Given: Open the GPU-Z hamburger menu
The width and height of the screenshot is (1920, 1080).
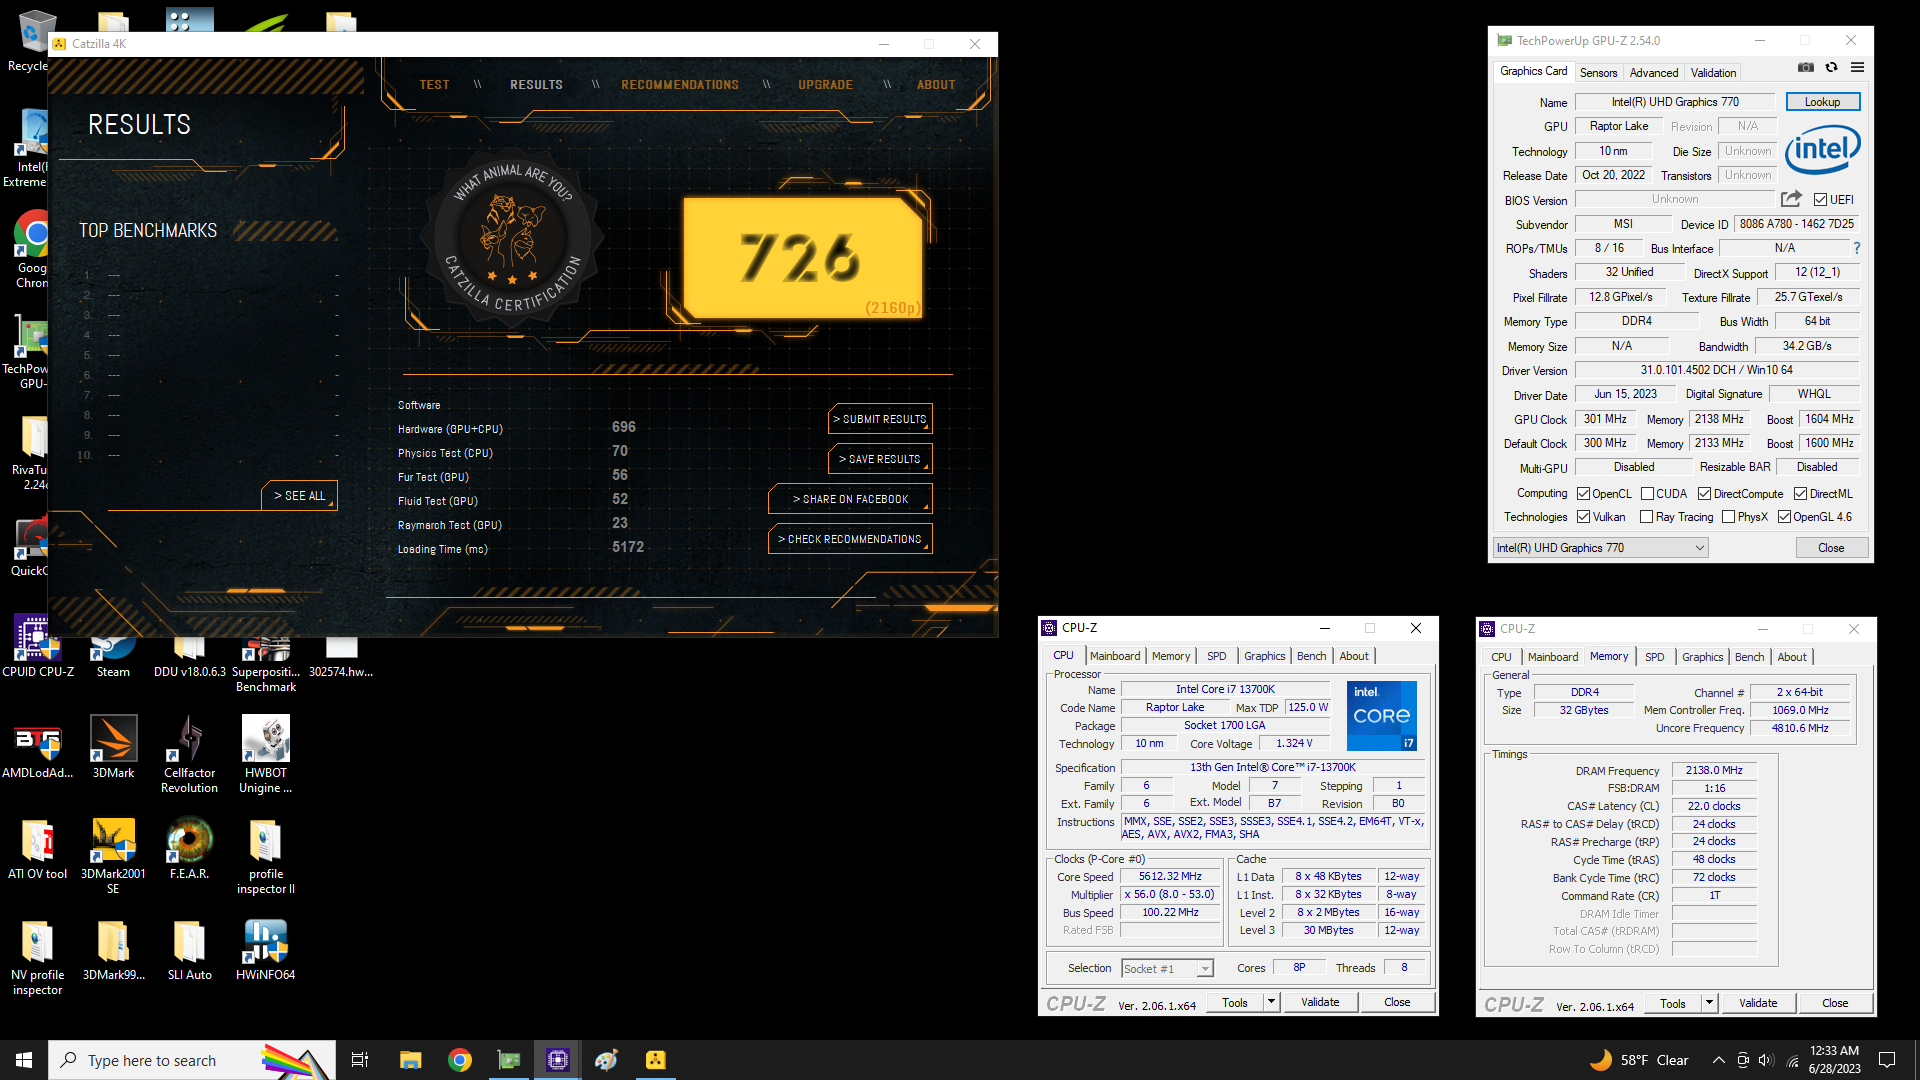Looking at the screenshot, I should 1857,68.
